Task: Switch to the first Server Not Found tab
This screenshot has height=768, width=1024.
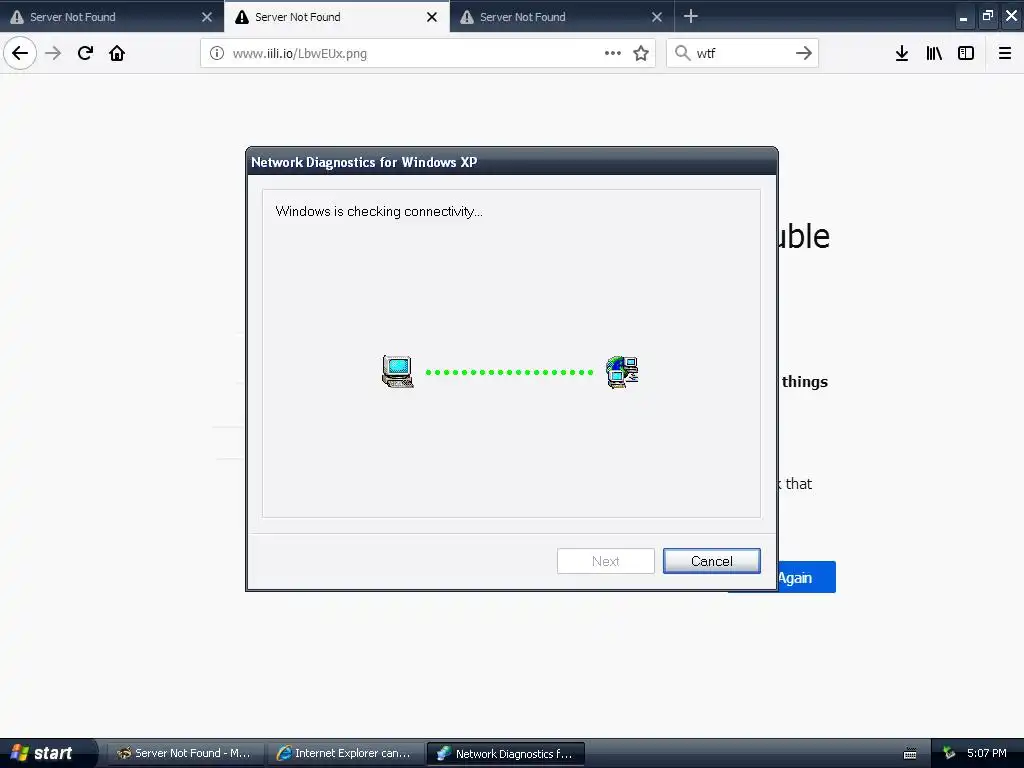Action: click(x=112, y=16)
